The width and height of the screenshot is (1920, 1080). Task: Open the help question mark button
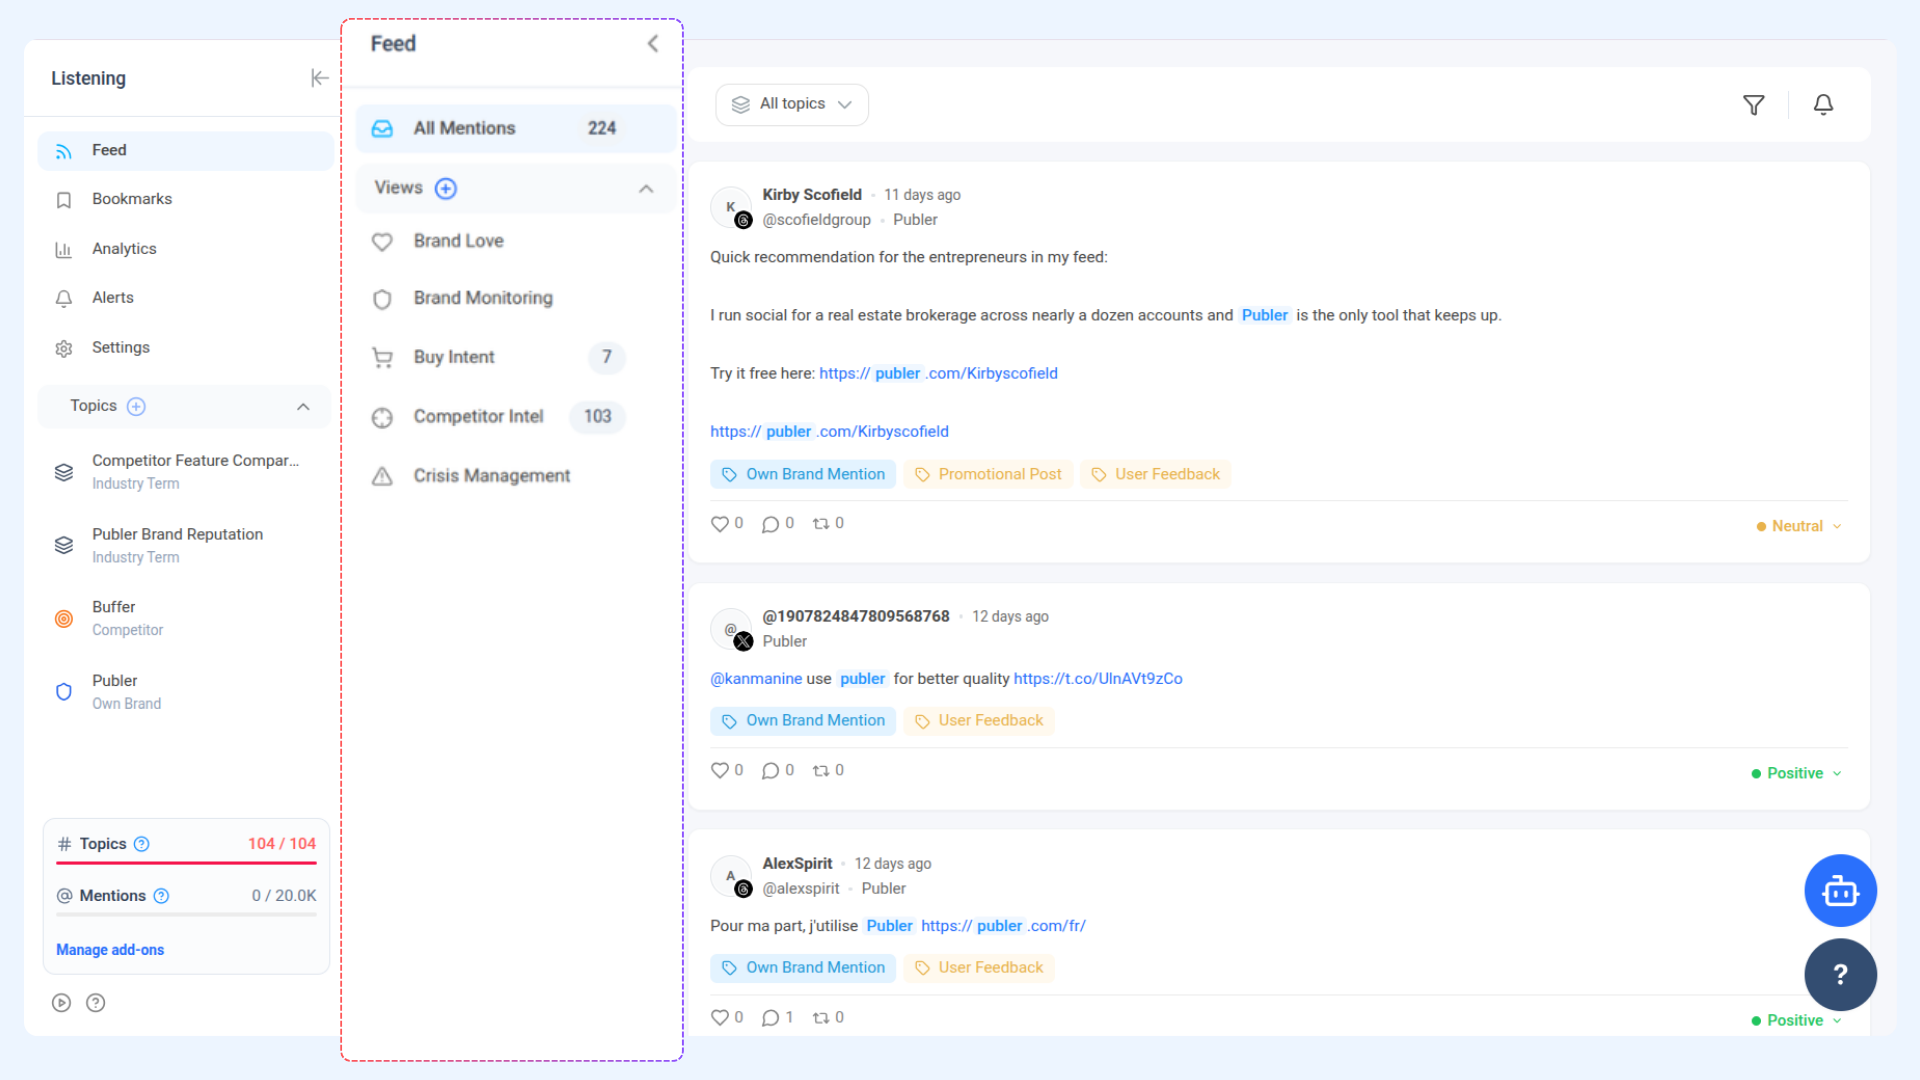[1840, 974]
